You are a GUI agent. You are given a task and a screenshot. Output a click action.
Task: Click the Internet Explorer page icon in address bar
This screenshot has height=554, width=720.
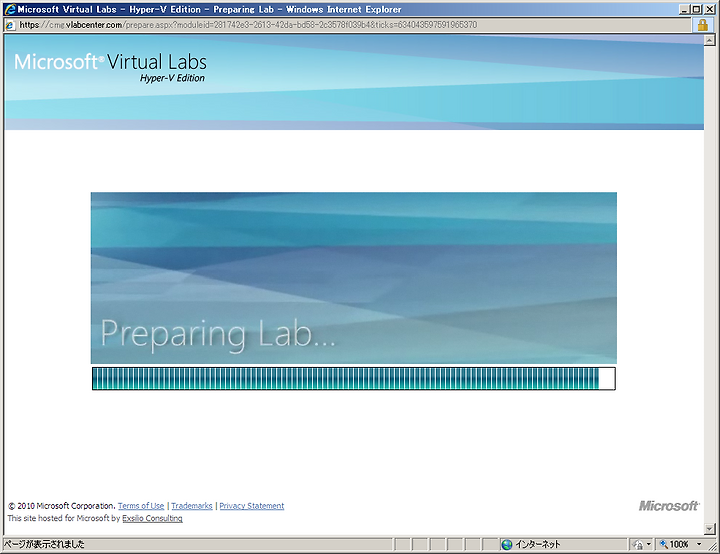pyautogui.click(x=9, y=25)
